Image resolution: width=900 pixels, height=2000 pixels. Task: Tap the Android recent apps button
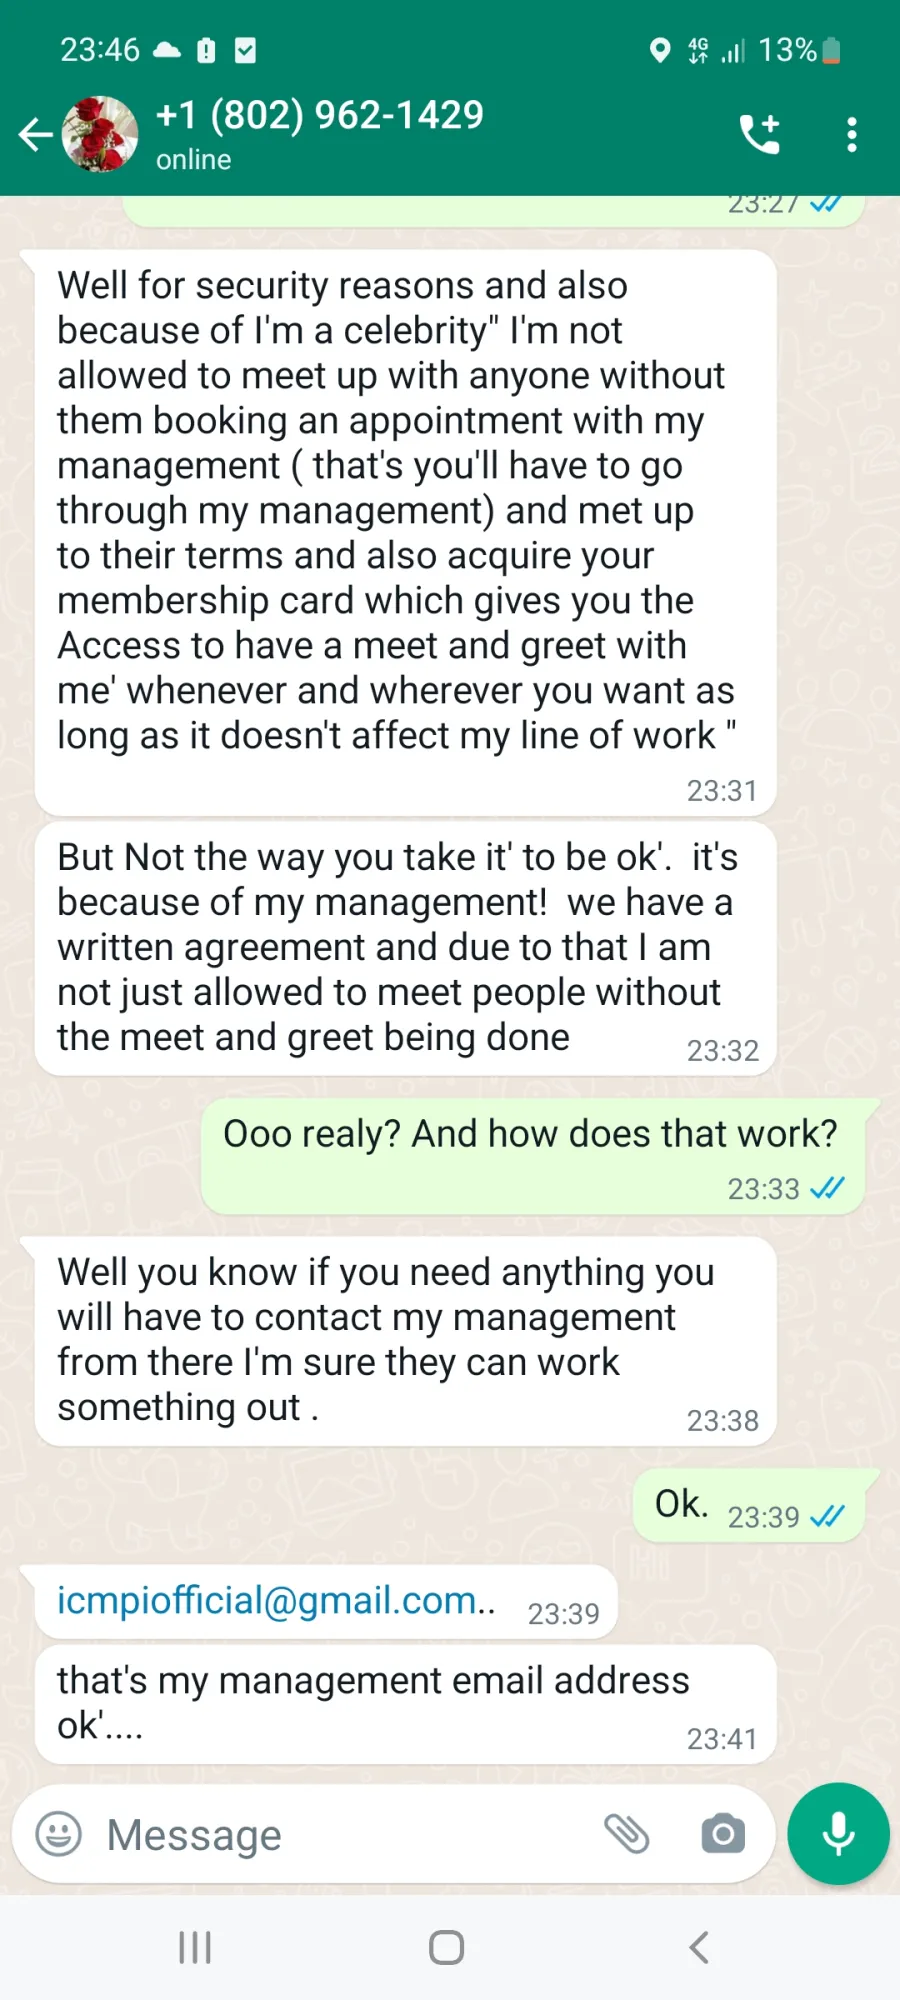coord(195,1947)
